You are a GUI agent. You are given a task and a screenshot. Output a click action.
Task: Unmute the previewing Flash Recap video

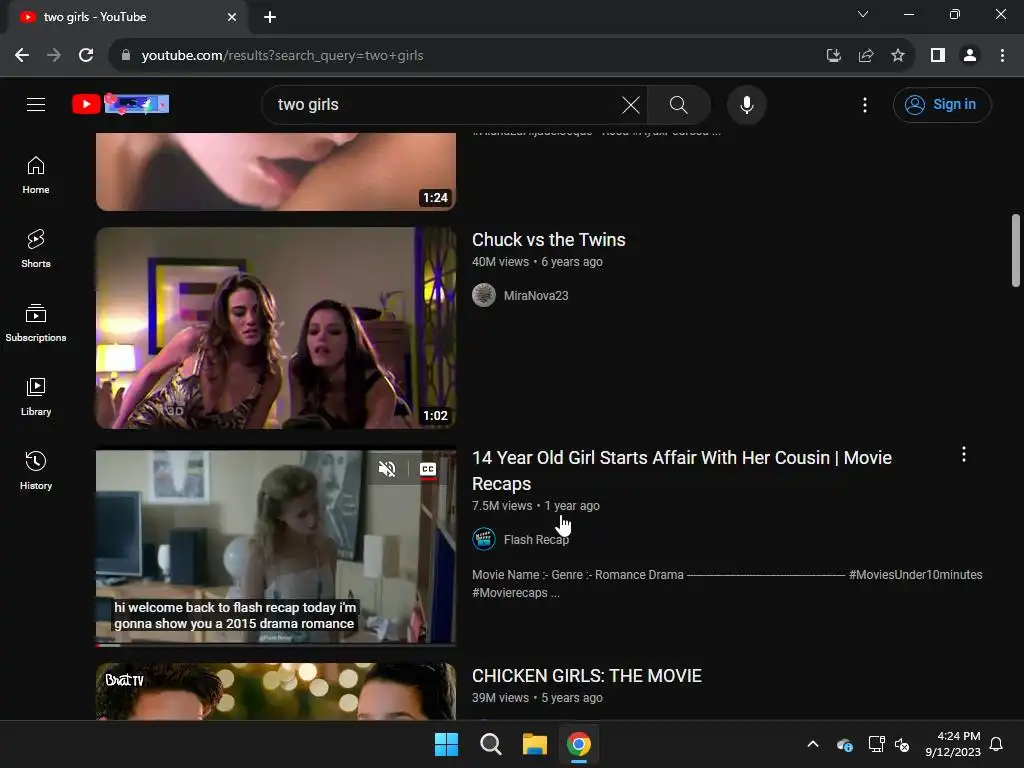pyautogui.click(x=387, y=469)
